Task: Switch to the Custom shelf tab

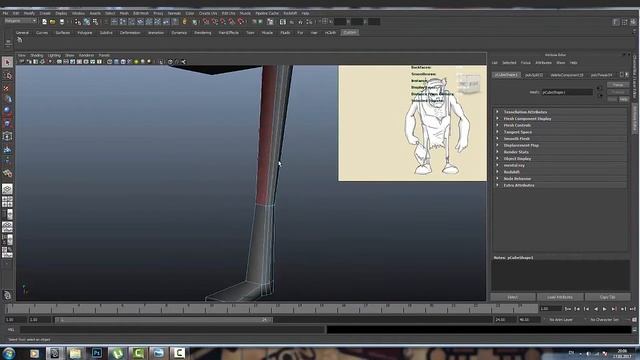Action: (350, 33)
